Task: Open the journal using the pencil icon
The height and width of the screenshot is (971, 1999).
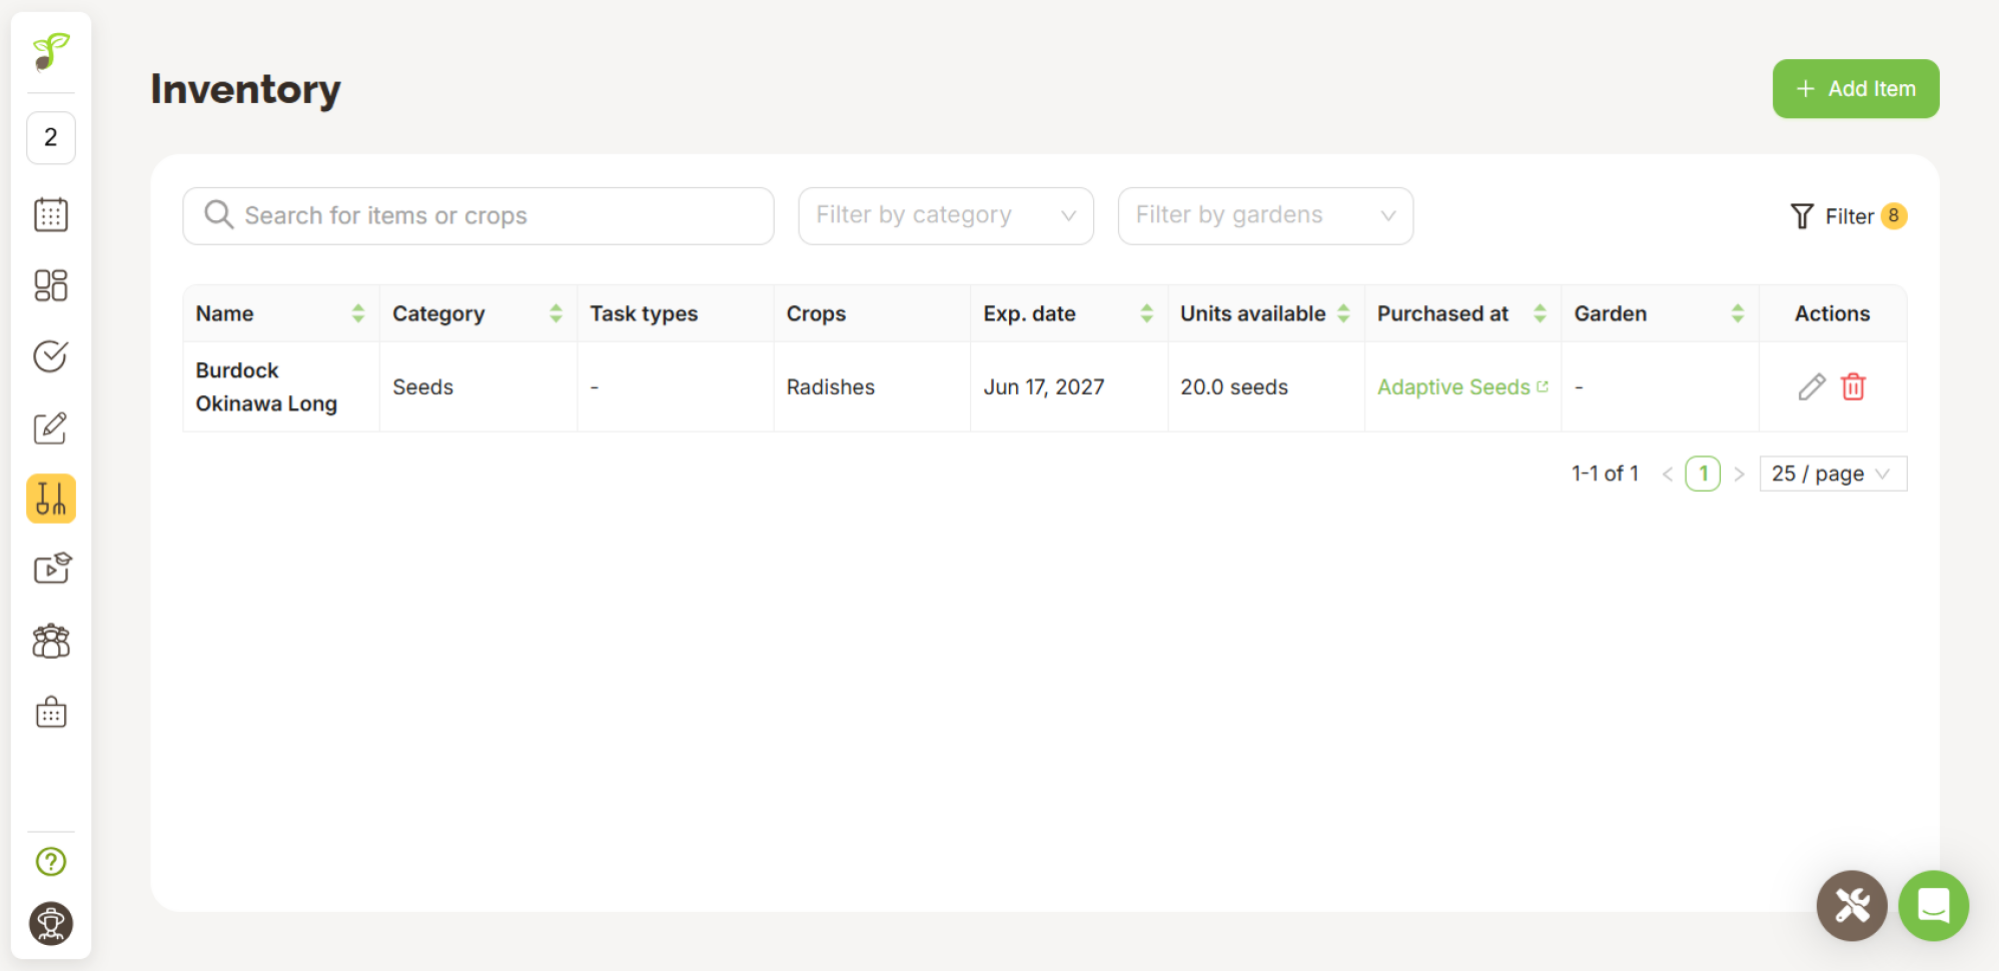Action: tap(50, 428)
